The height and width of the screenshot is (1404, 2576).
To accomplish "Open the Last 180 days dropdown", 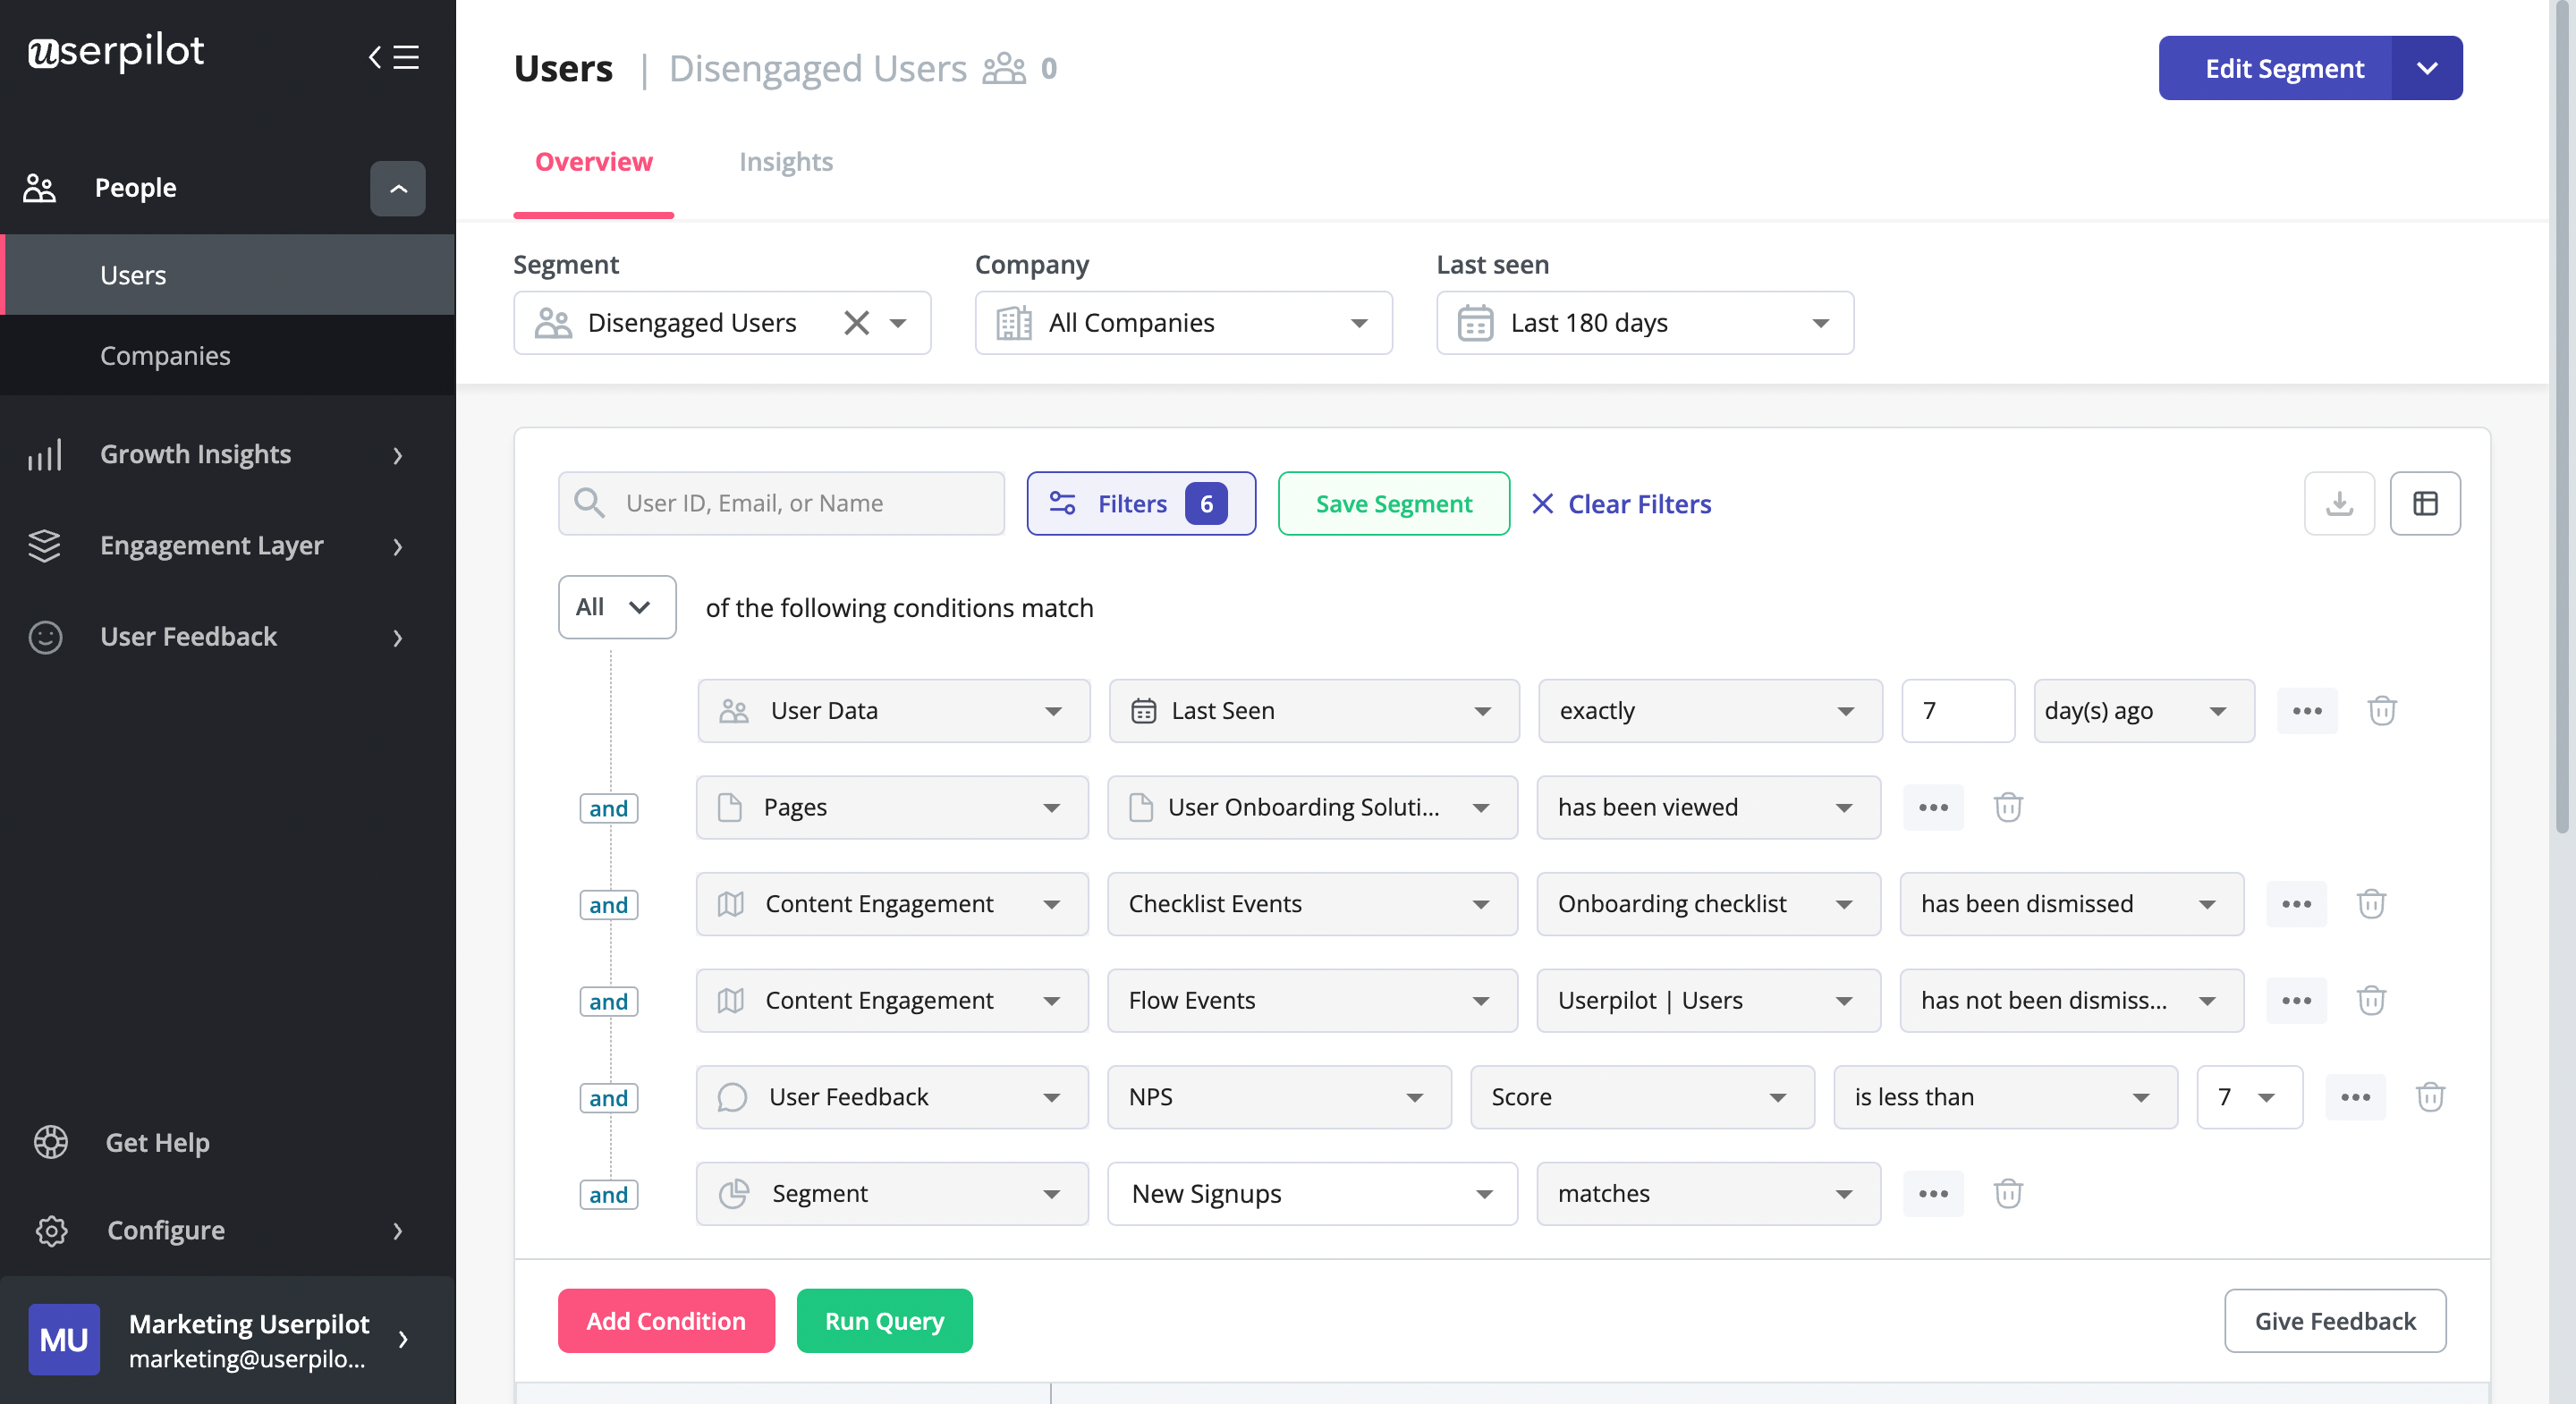I will tap(1644, 323).
